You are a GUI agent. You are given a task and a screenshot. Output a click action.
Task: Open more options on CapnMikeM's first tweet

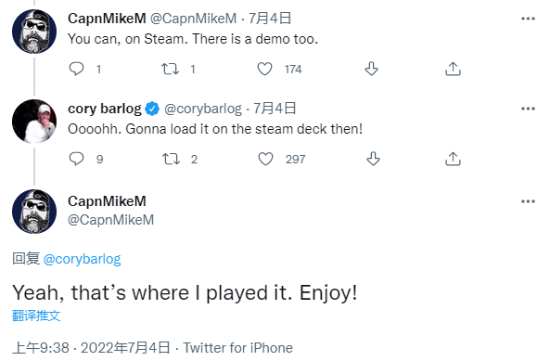(528, 19)
